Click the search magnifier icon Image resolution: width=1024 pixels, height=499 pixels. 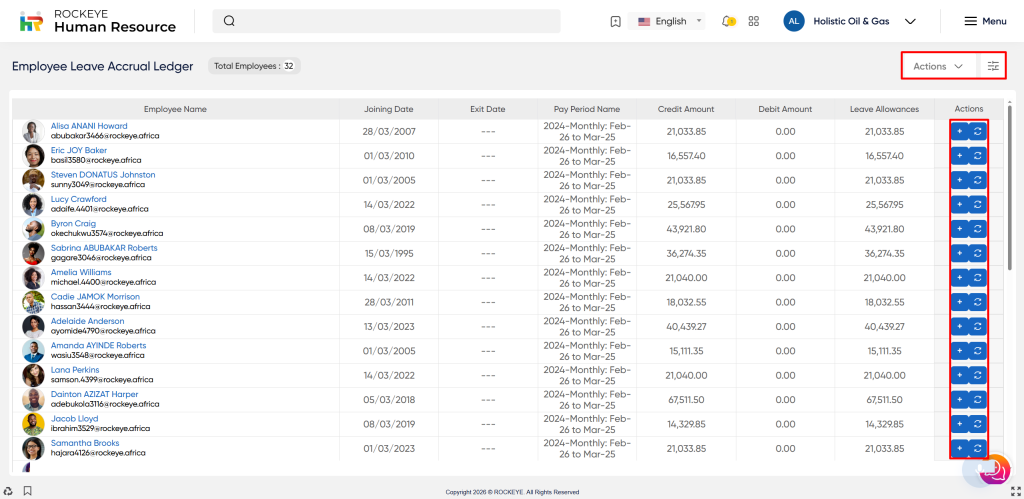click(x=230, y=21)
